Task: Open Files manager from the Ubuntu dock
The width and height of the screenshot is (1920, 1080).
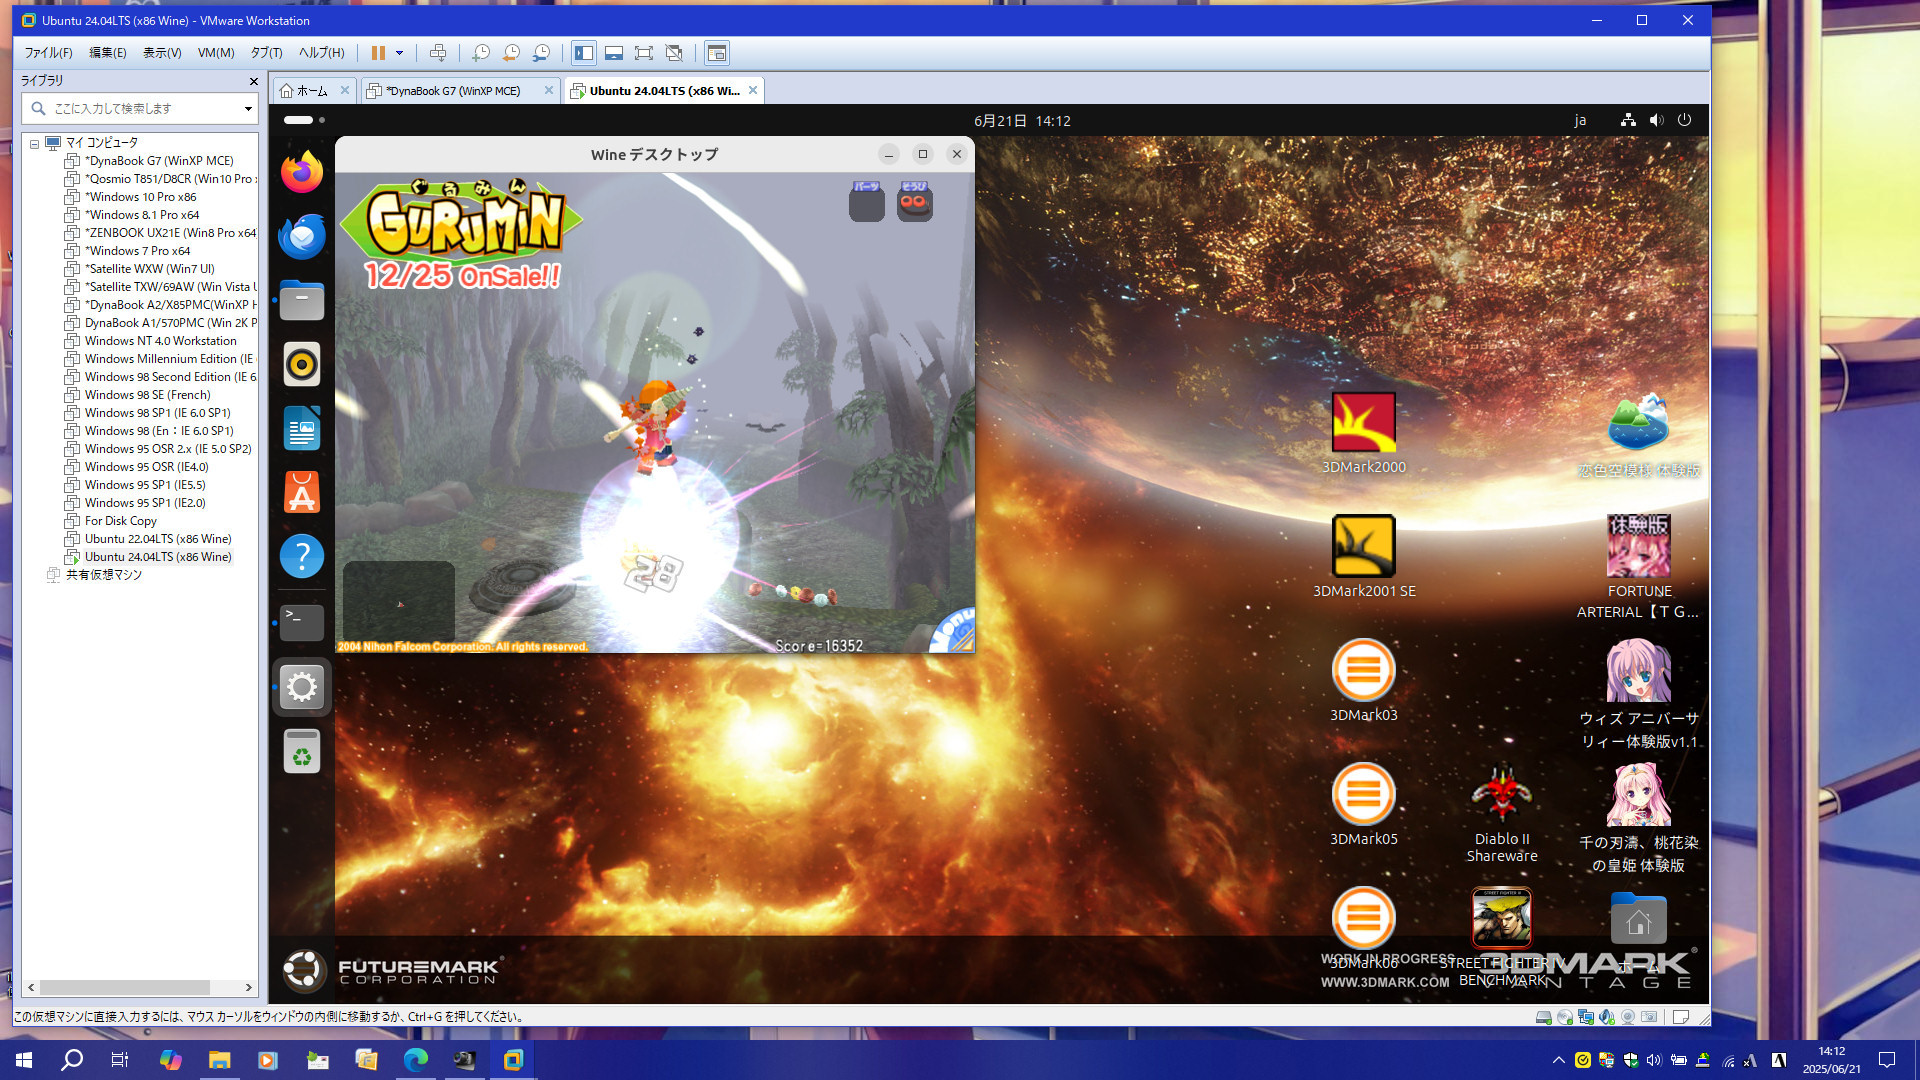Action: click(x=301, y=300)
